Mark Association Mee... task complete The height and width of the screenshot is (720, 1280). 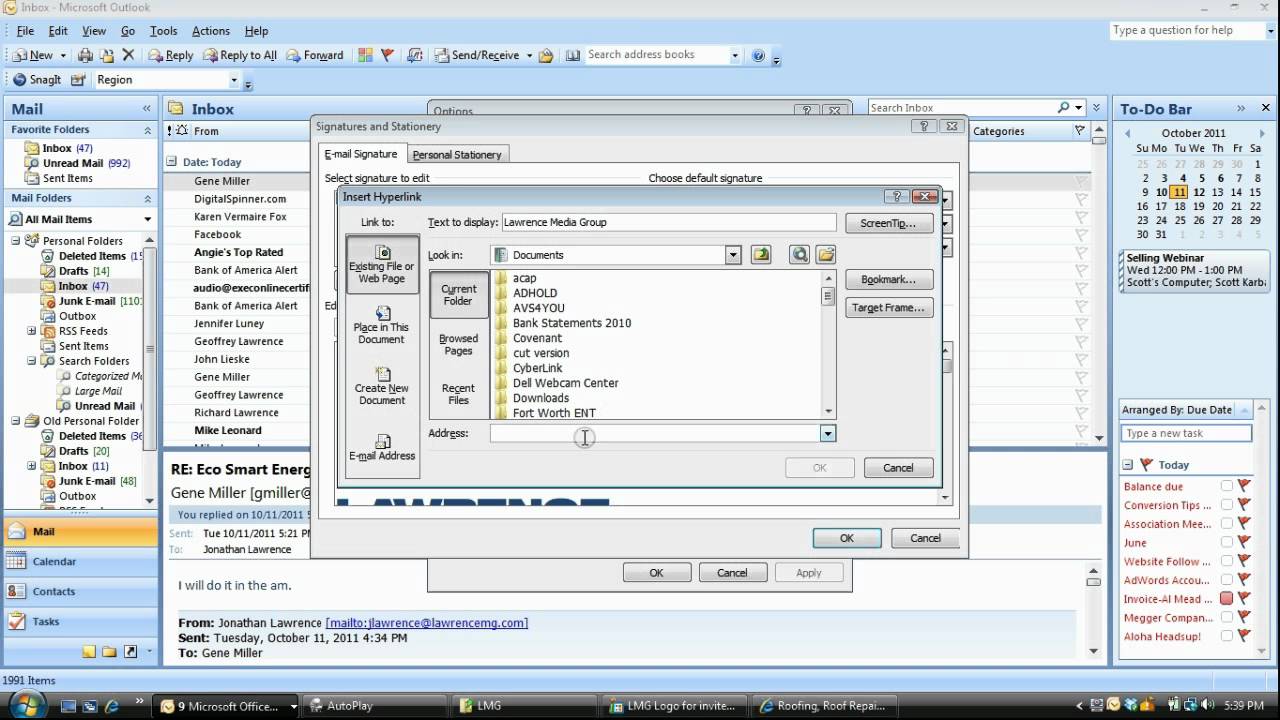(x=1226, y=523)
